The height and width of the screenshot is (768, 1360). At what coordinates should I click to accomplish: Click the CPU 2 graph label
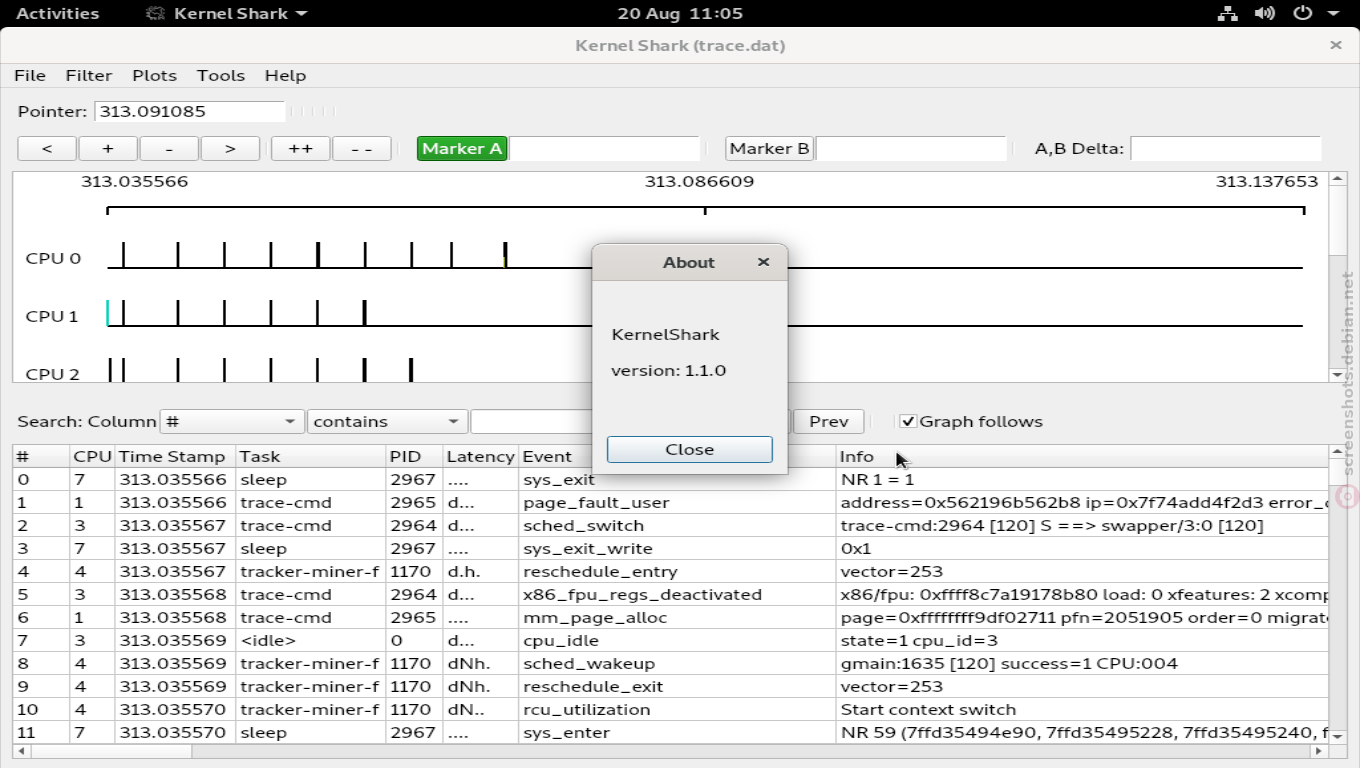point(53,374)
